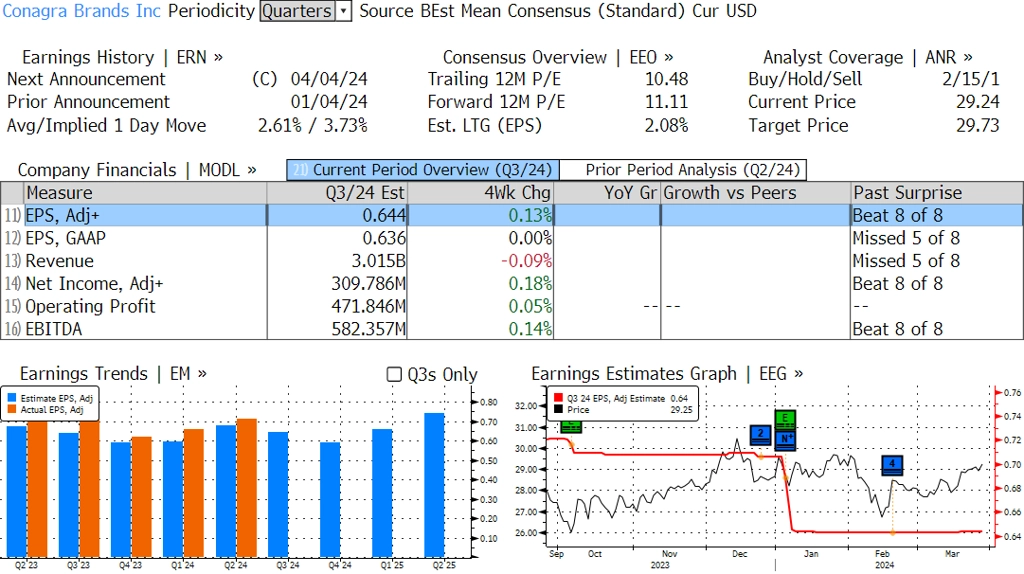Click Revenue estimate value 3.015B
Viewport: 1024px width, 574px height.
pos(379,261)
